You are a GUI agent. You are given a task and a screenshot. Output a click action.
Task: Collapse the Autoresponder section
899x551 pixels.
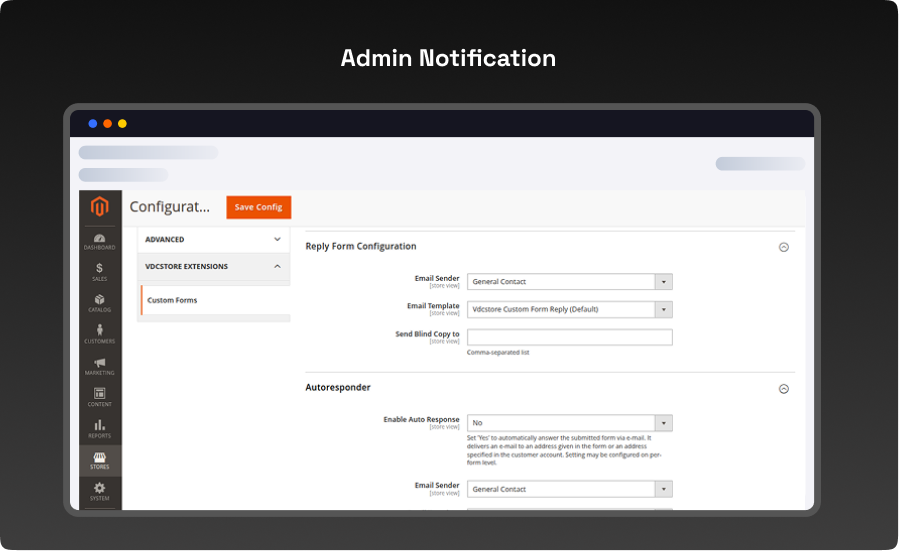tap(784, 389)
